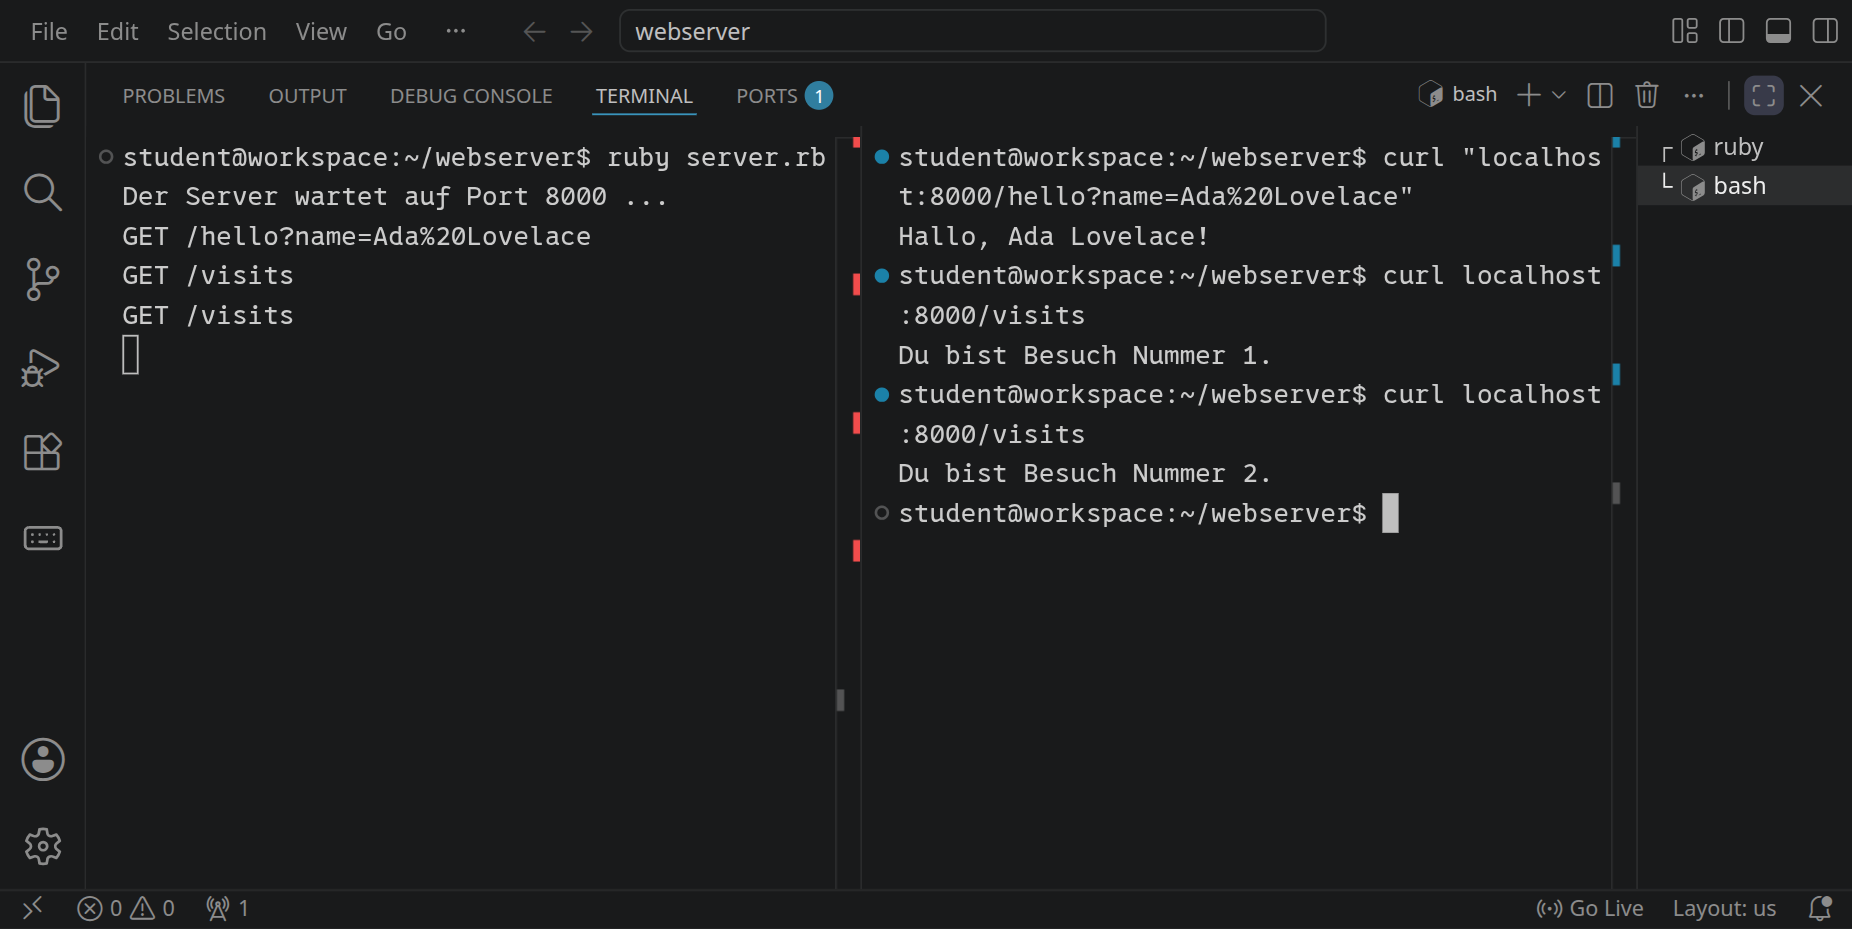Open the File menu

pyautogui.click(x=49, y=32)
